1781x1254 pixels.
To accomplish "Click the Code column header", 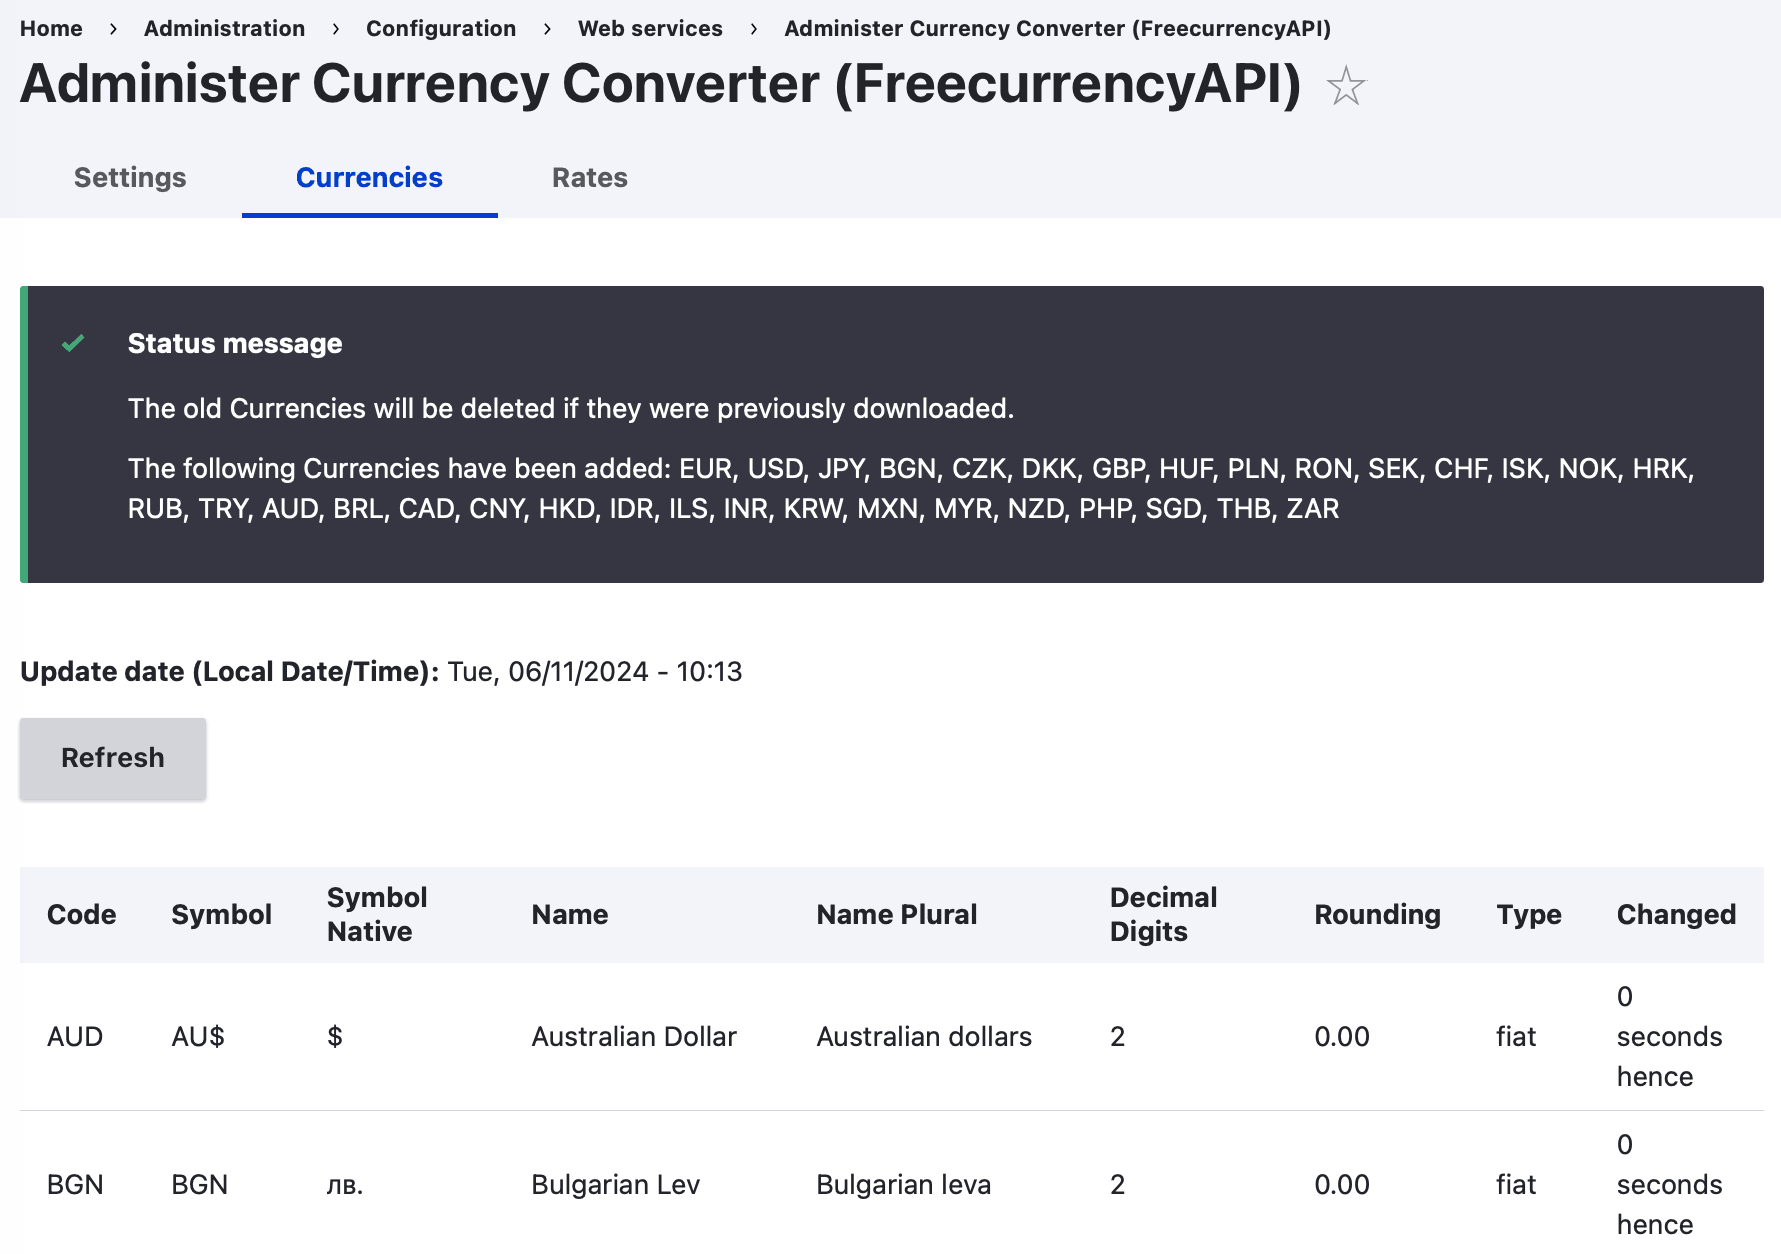I will coord(81,914).
